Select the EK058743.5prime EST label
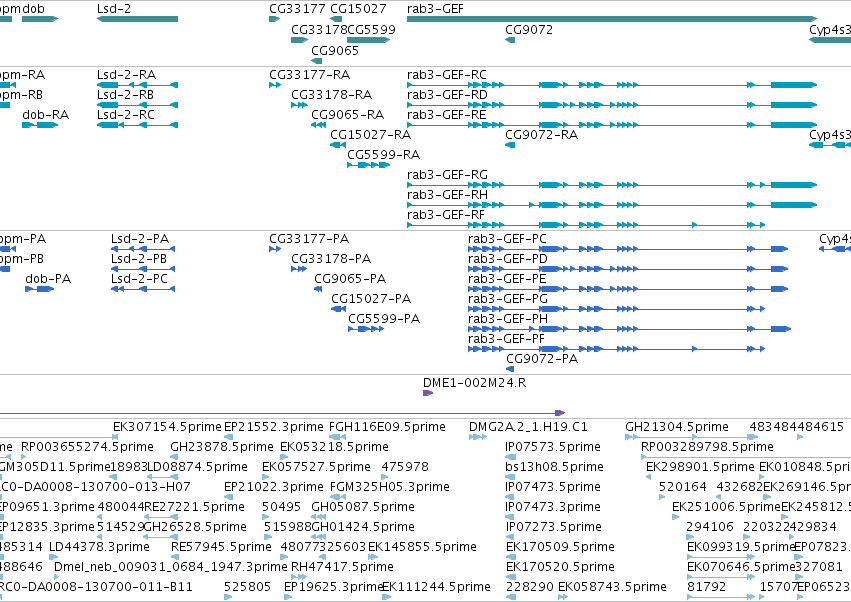Screen dimensions: 851x602 (612, 587)
